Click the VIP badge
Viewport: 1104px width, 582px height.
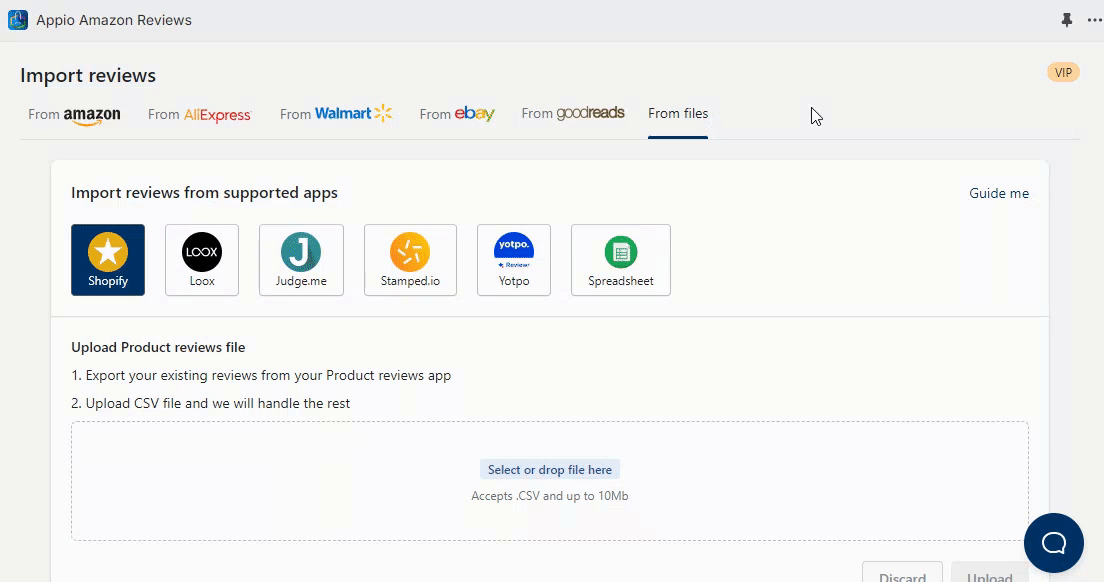[x=1063, y=72]
